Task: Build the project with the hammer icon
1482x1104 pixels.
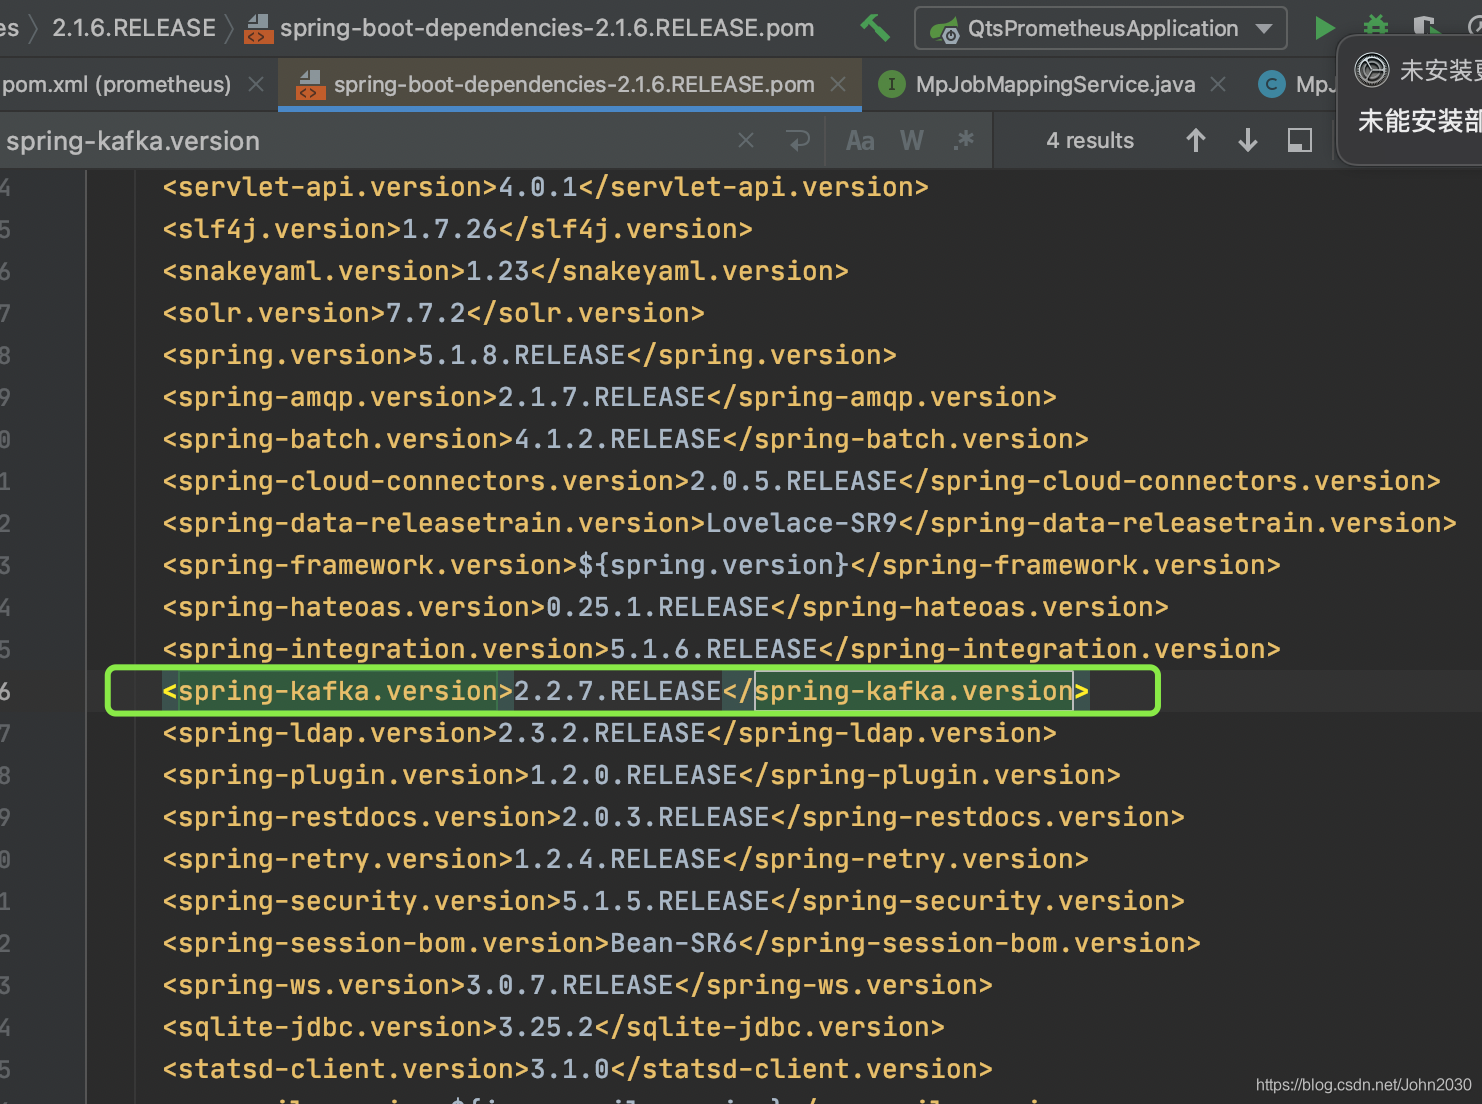Action: [x=875, y=27]
